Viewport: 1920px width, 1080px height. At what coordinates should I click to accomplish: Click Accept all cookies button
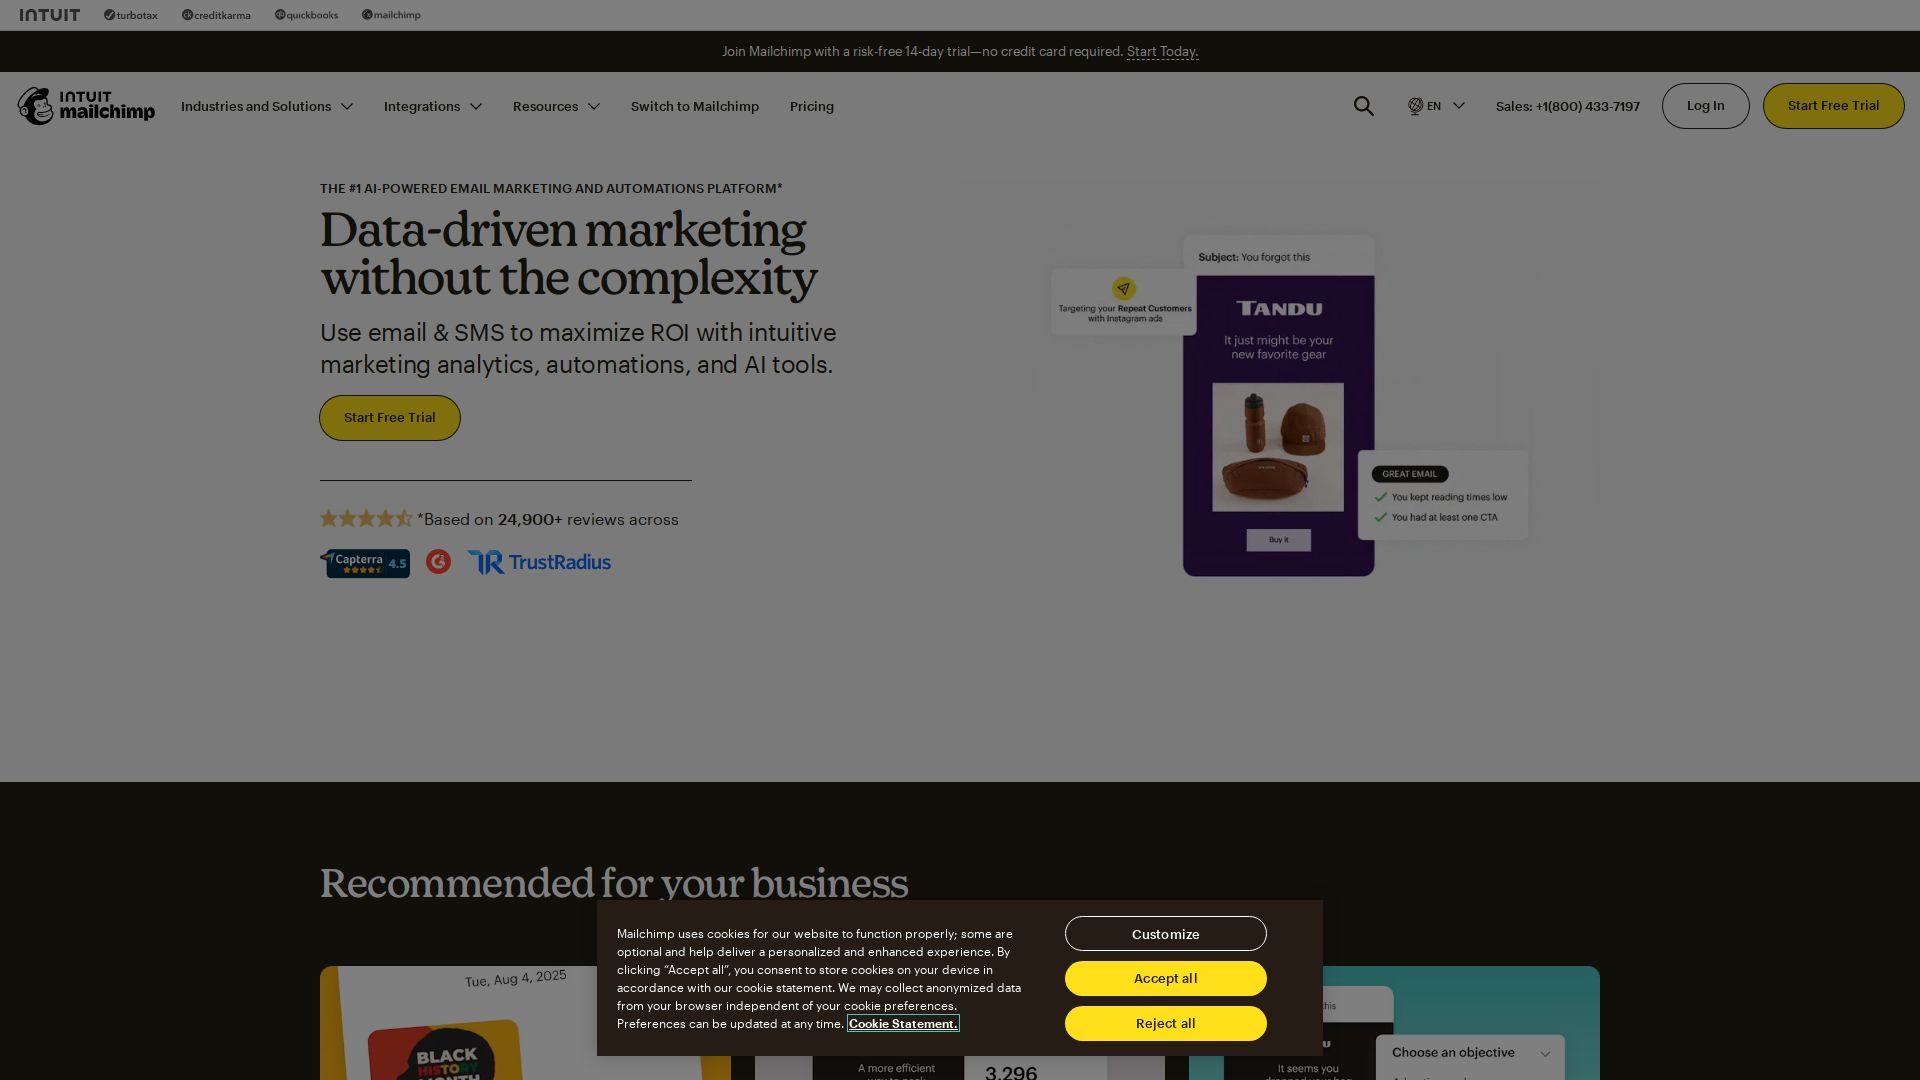(x=1165, y=978)
